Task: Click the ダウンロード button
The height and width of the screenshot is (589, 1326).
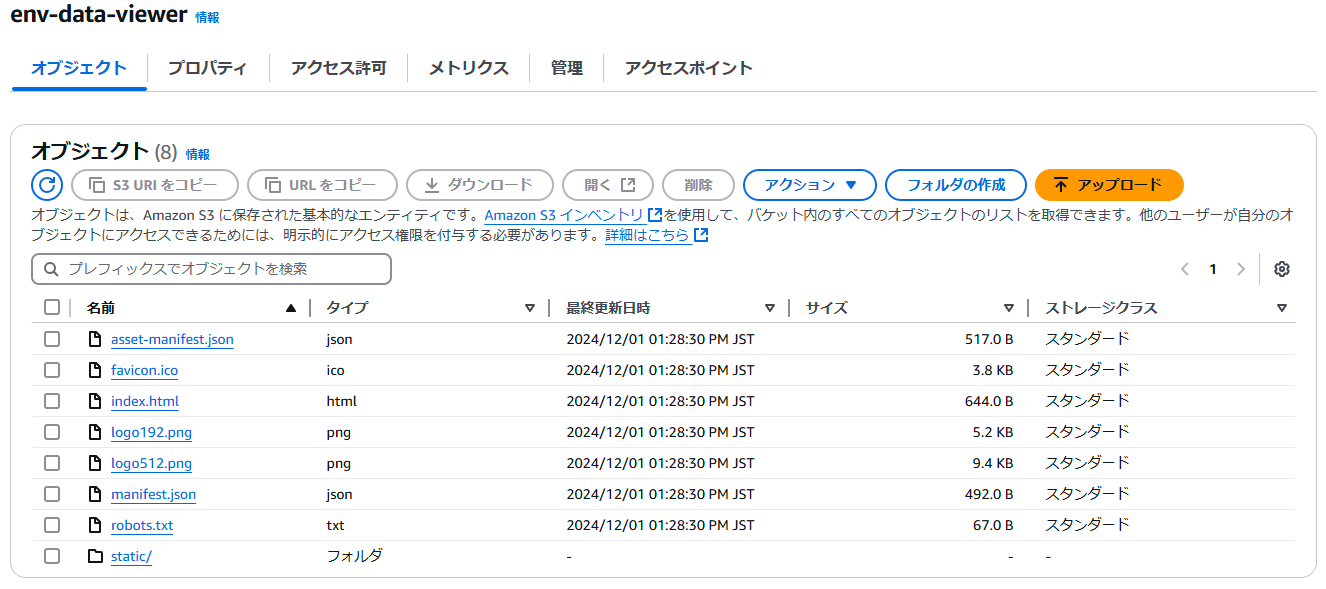Action: pos(480,185)
